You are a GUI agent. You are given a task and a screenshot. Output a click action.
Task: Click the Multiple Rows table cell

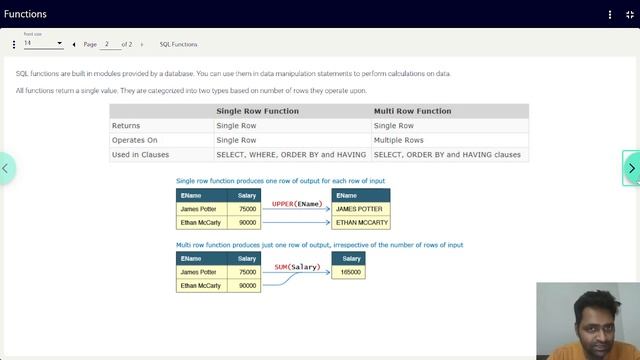[x=450, y=140]
